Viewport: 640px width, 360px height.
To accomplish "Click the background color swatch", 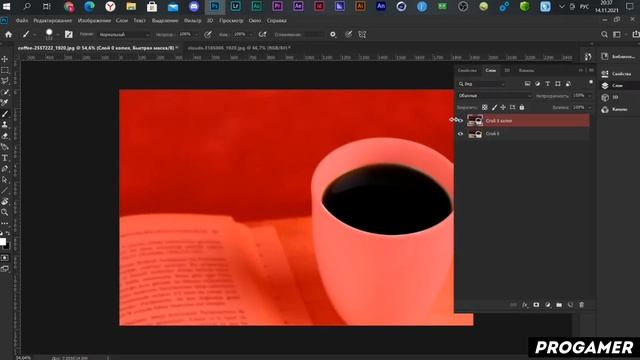I will pos(8,247).
